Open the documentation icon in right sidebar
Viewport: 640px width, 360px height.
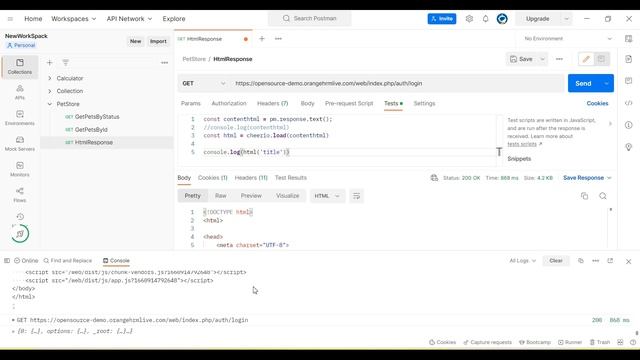(629, 59)
